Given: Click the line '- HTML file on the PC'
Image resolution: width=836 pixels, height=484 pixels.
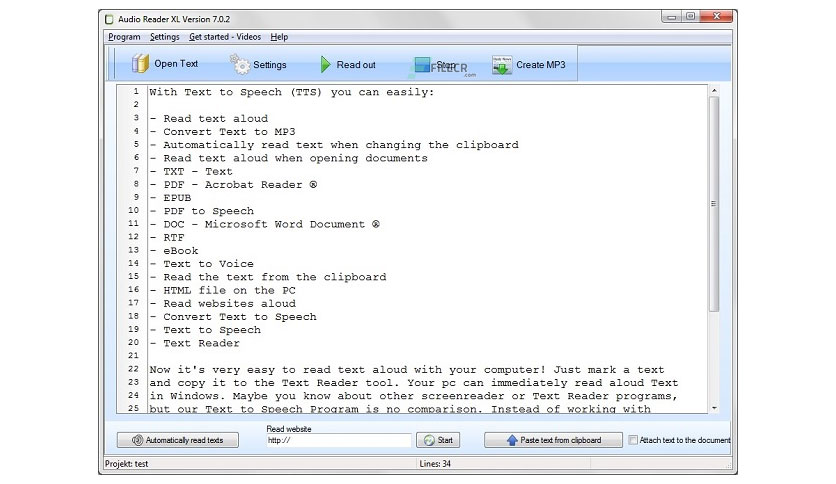Looking at the screenshot, I should click(x=222, y=291).
